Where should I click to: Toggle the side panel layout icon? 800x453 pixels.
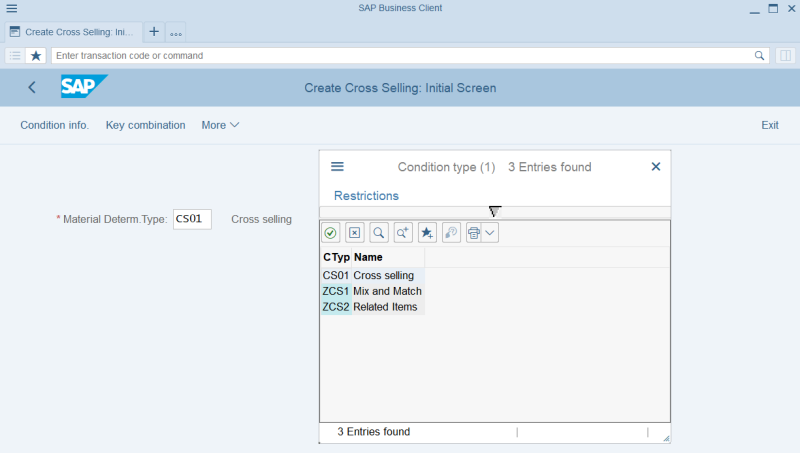[786, 56]
